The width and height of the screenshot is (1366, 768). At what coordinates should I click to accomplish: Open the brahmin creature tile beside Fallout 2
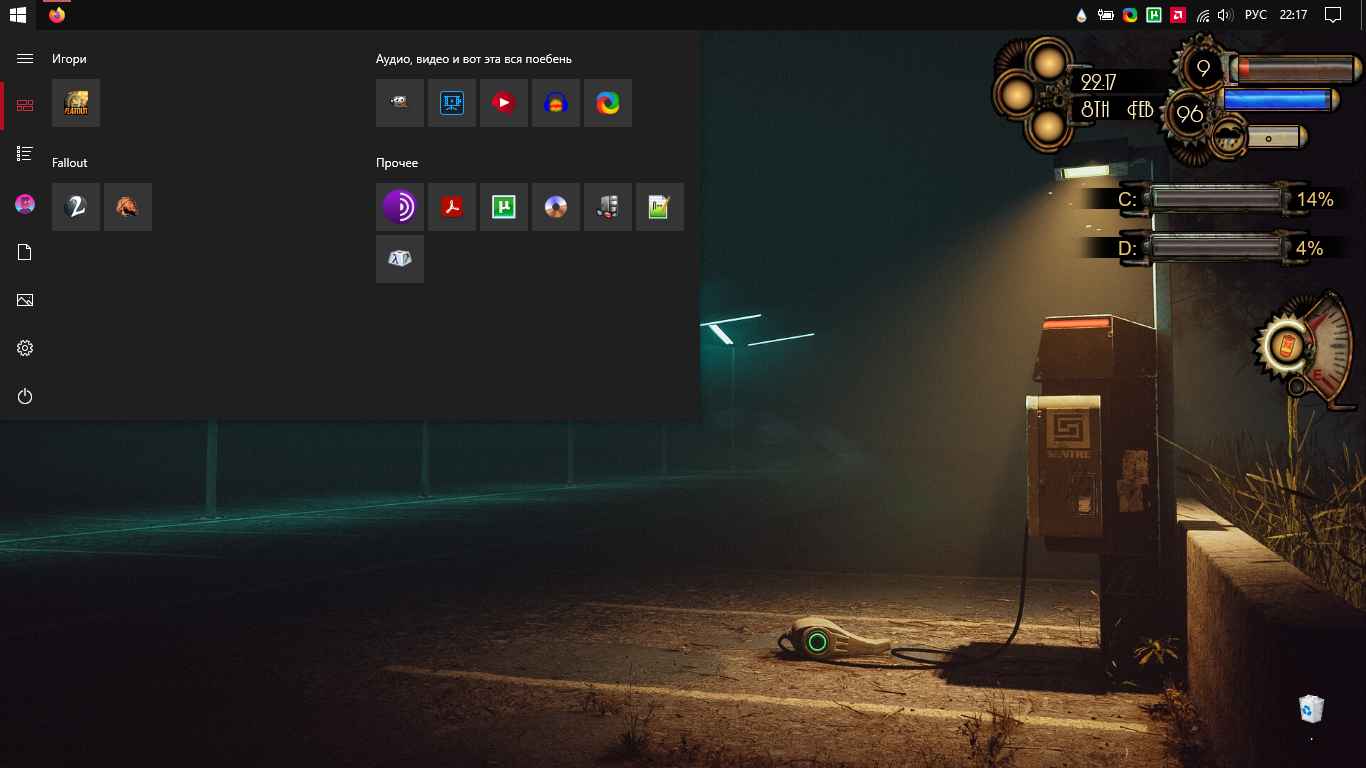pos(128,207)
